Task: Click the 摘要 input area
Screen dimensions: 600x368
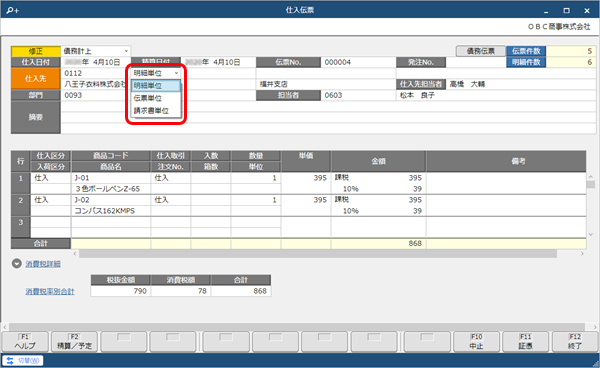Action: pyautogui.click(x=328, y=117)
